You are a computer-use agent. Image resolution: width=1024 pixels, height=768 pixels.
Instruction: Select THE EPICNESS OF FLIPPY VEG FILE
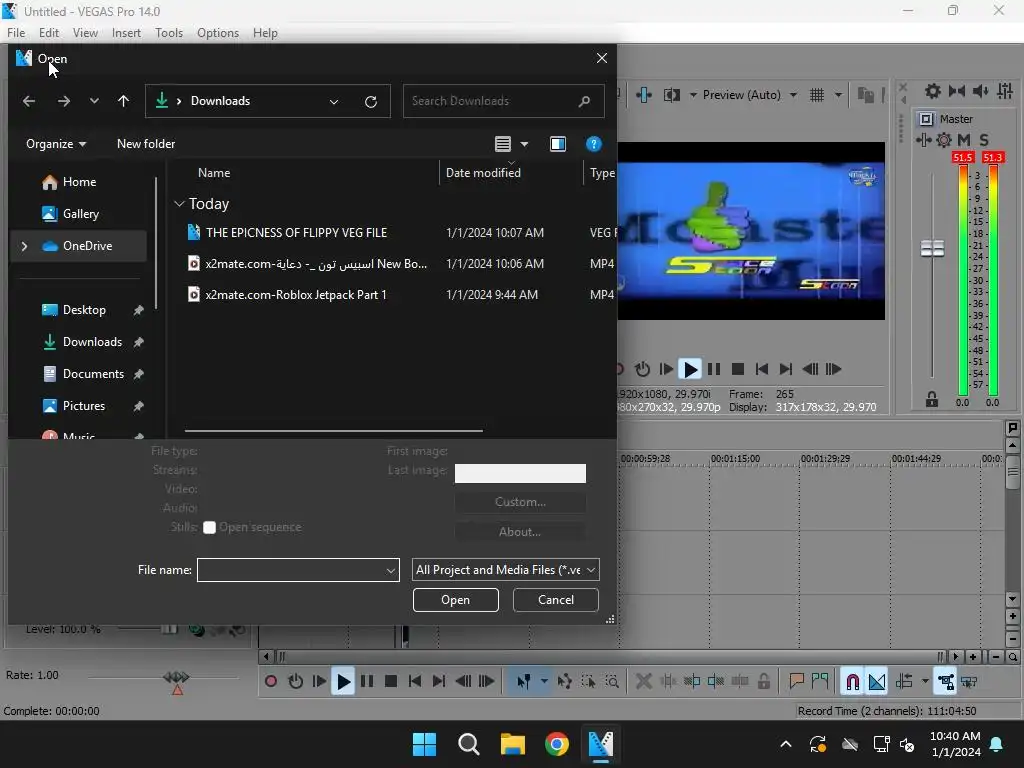point(296,232)
